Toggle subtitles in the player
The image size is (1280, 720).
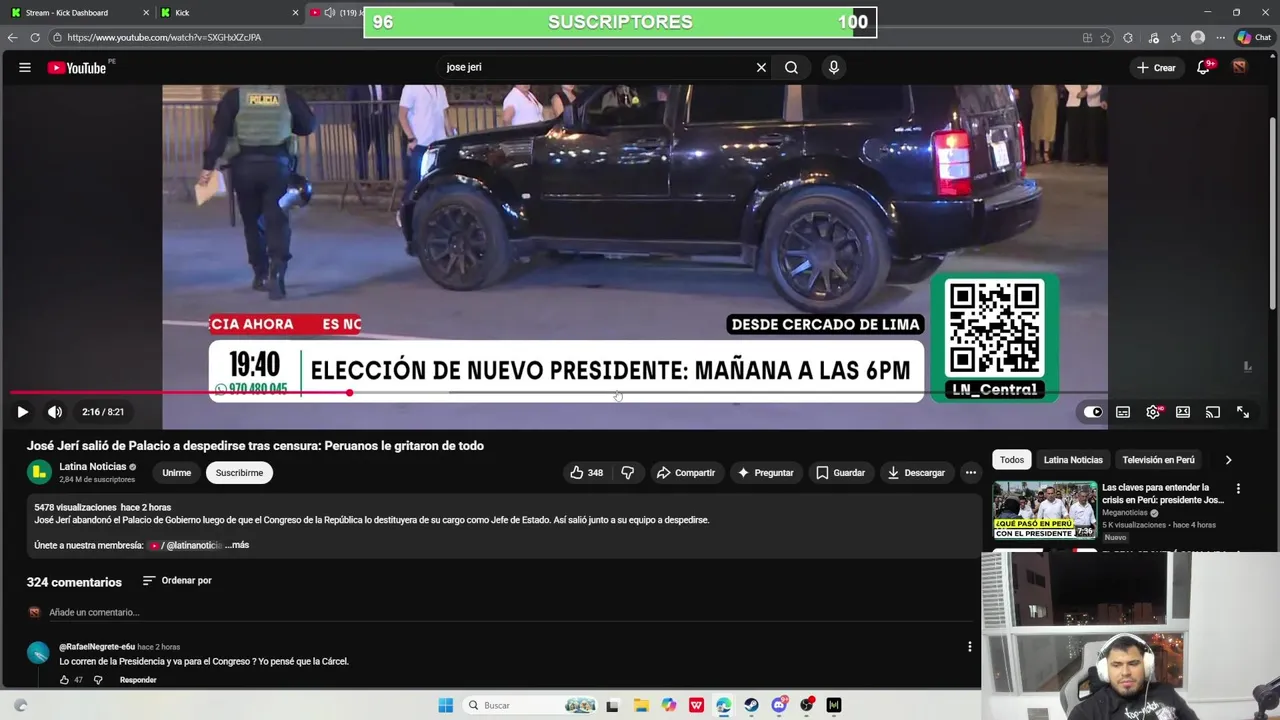click(x=1123, y=412)
